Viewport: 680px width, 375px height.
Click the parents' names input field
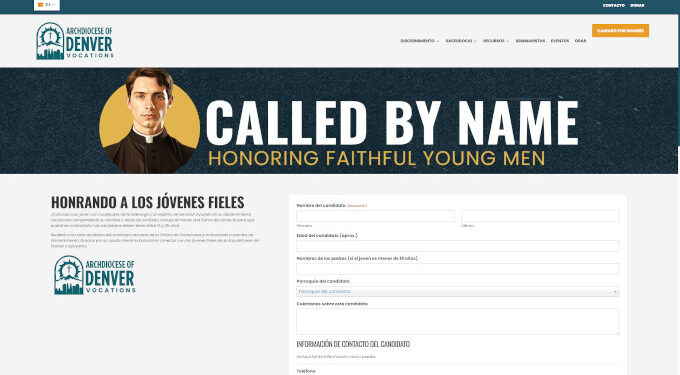tap(458, 269)
